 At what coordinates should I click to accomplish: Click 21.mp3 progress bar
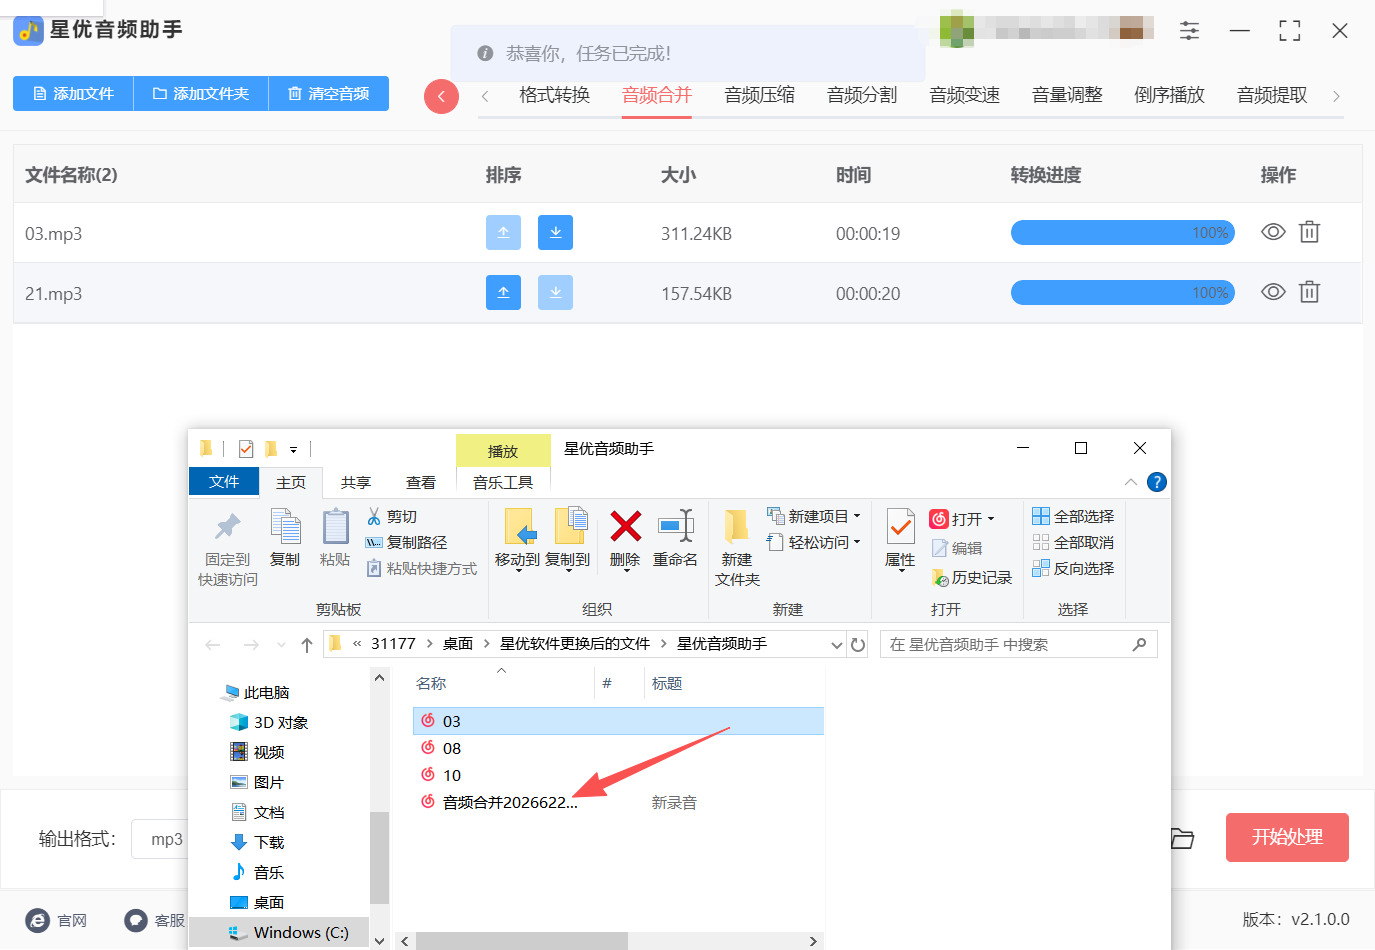click(1123, 293)
